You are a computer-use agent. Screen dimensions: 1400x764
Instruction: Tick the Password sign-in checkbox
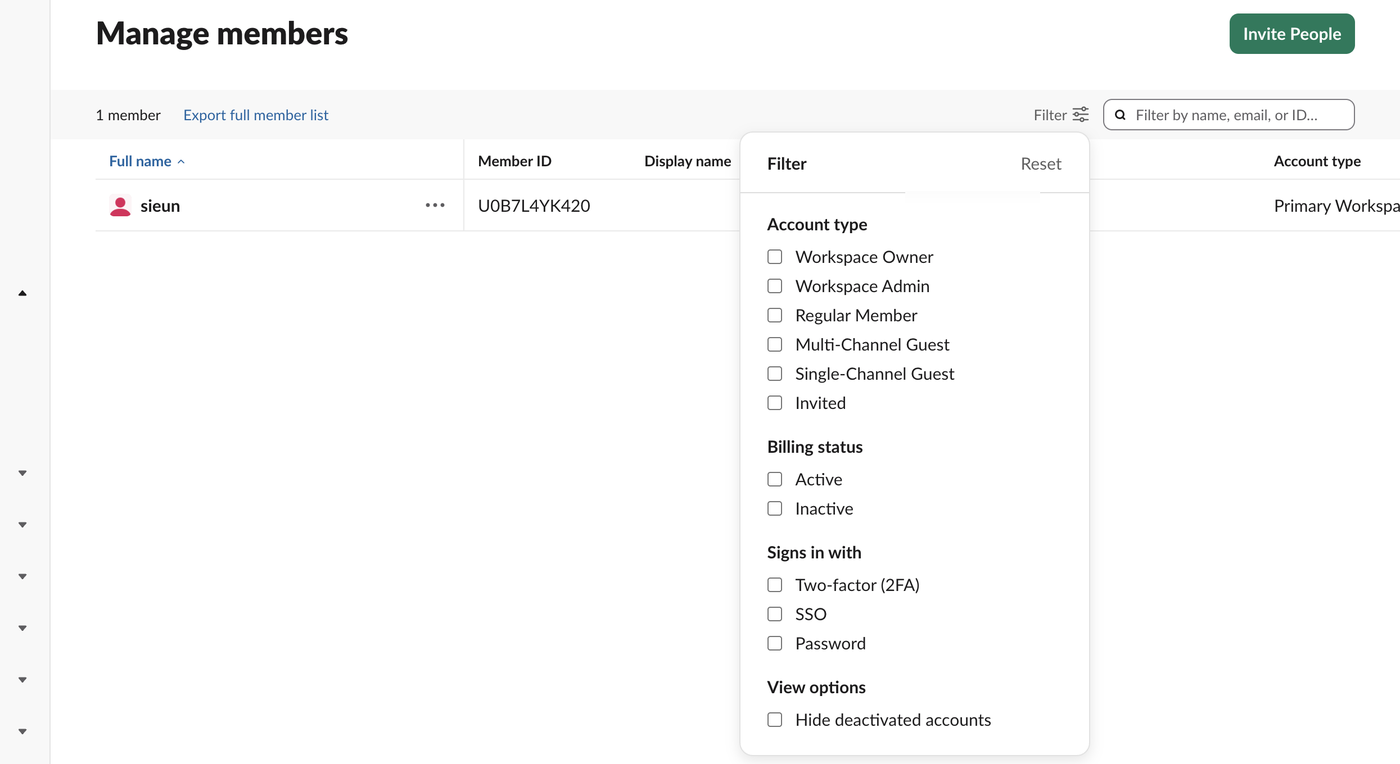(x=775, y=643)
